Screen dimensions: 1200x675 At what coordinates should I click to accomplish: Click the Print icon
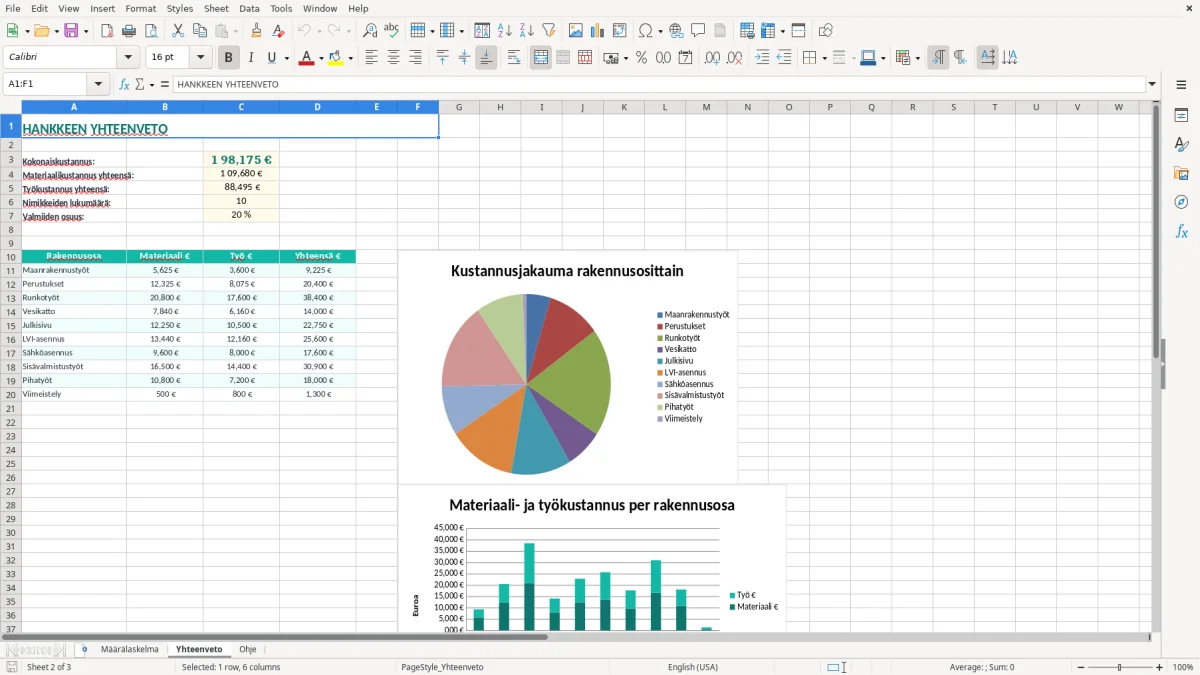click(129, 31)
